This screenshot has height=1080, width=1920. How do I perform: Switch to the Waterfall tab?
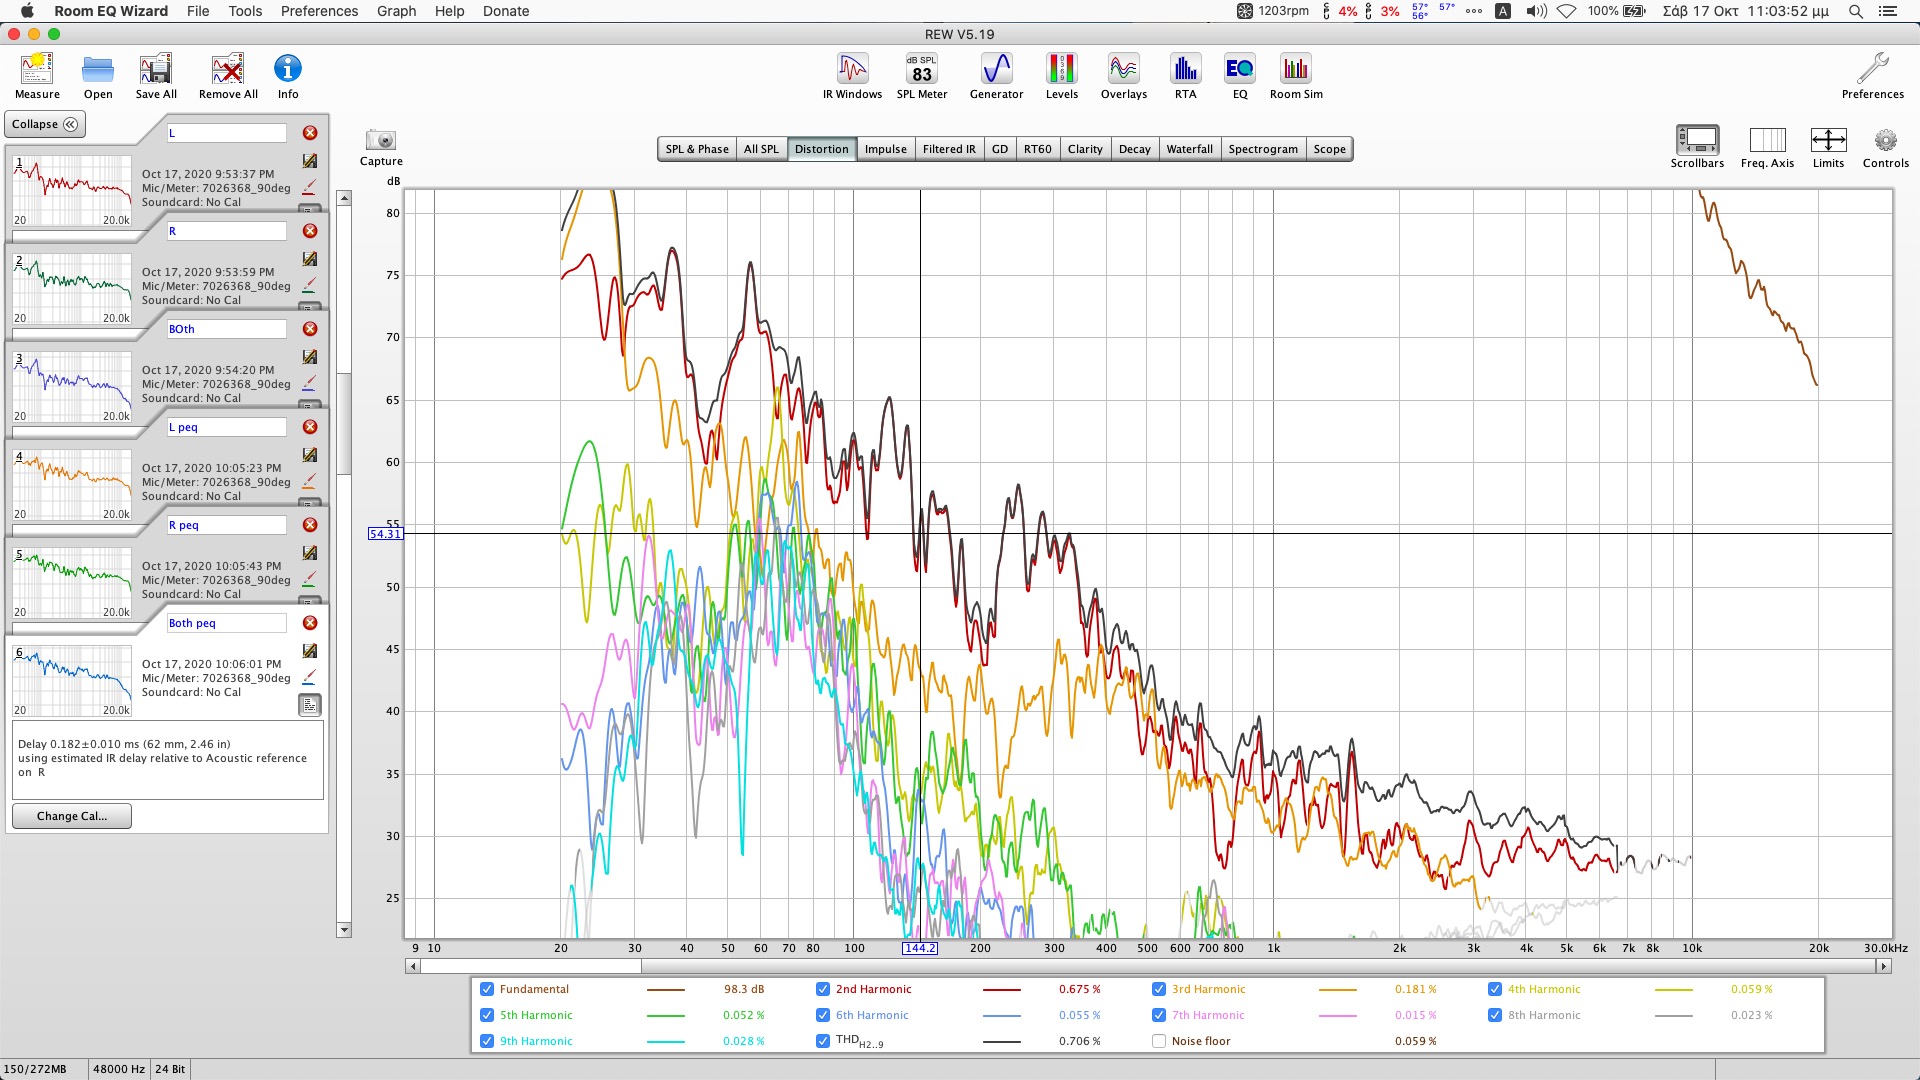(1189, 149)
